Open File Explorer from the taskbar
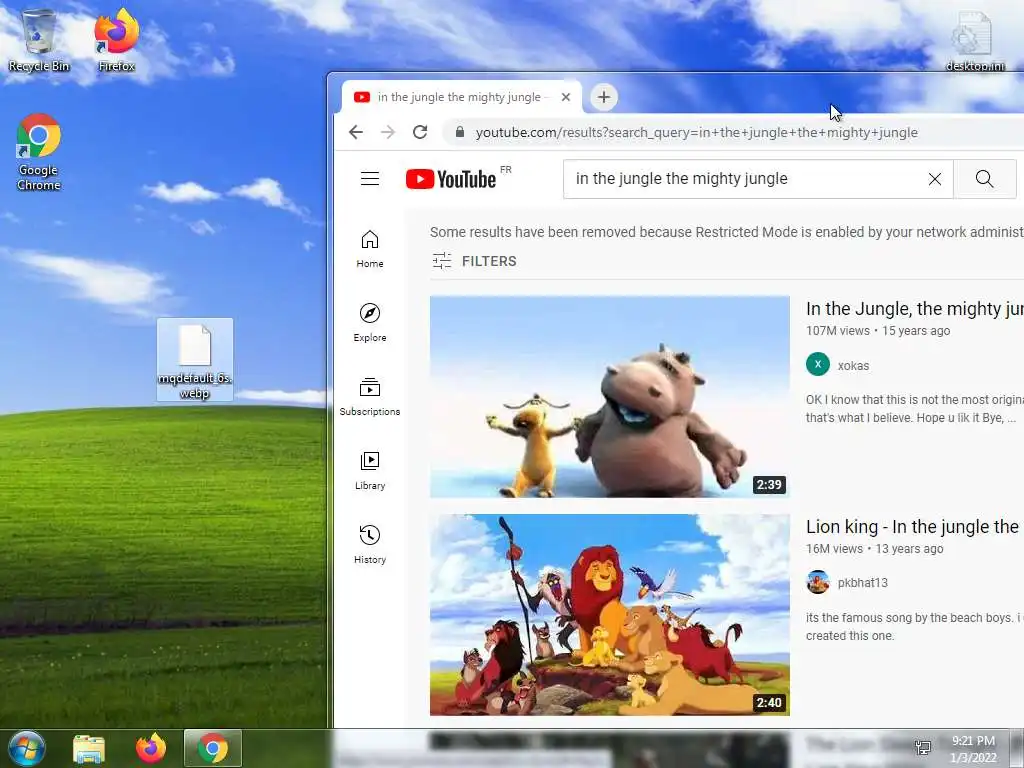The image size is (1024, 768). (x=89, y=748)
